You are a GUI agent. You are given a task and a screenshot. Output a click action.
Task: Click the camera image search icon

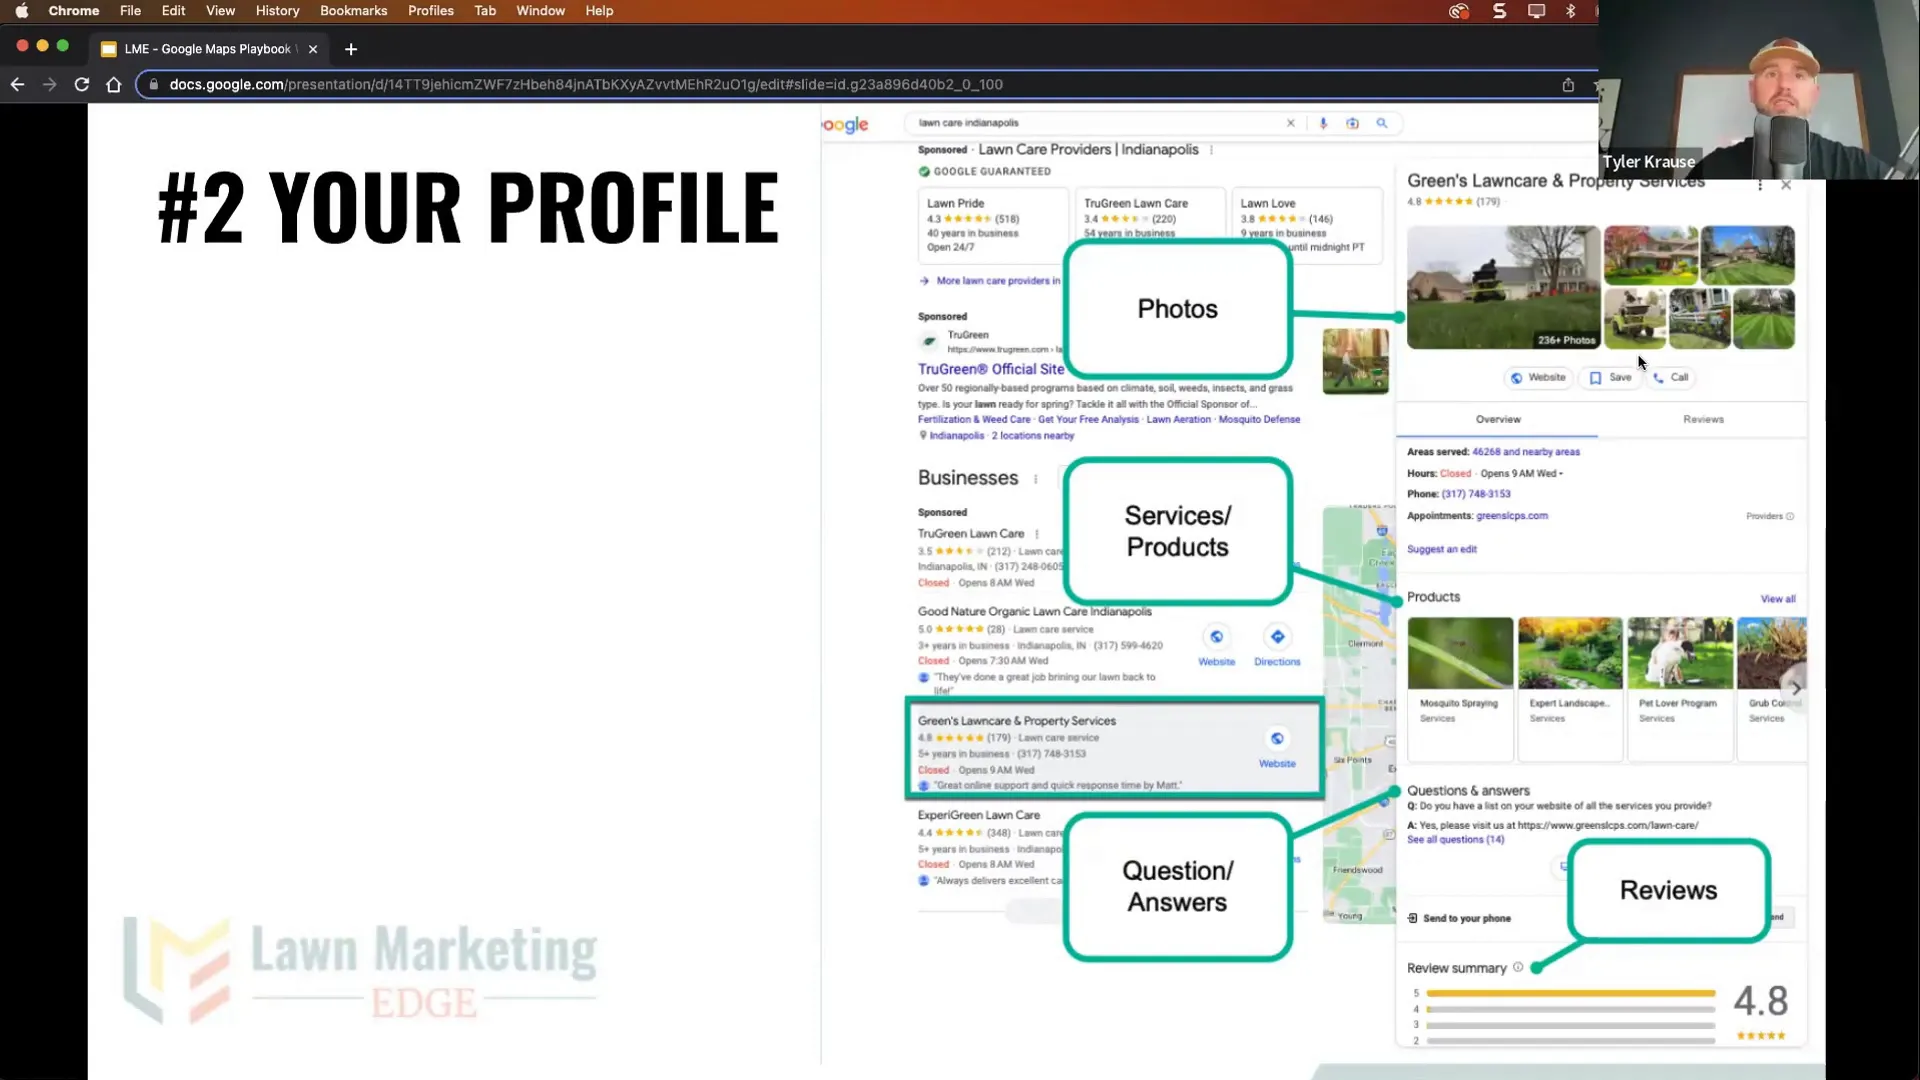pyautogui.click(x=1352, y=123)
